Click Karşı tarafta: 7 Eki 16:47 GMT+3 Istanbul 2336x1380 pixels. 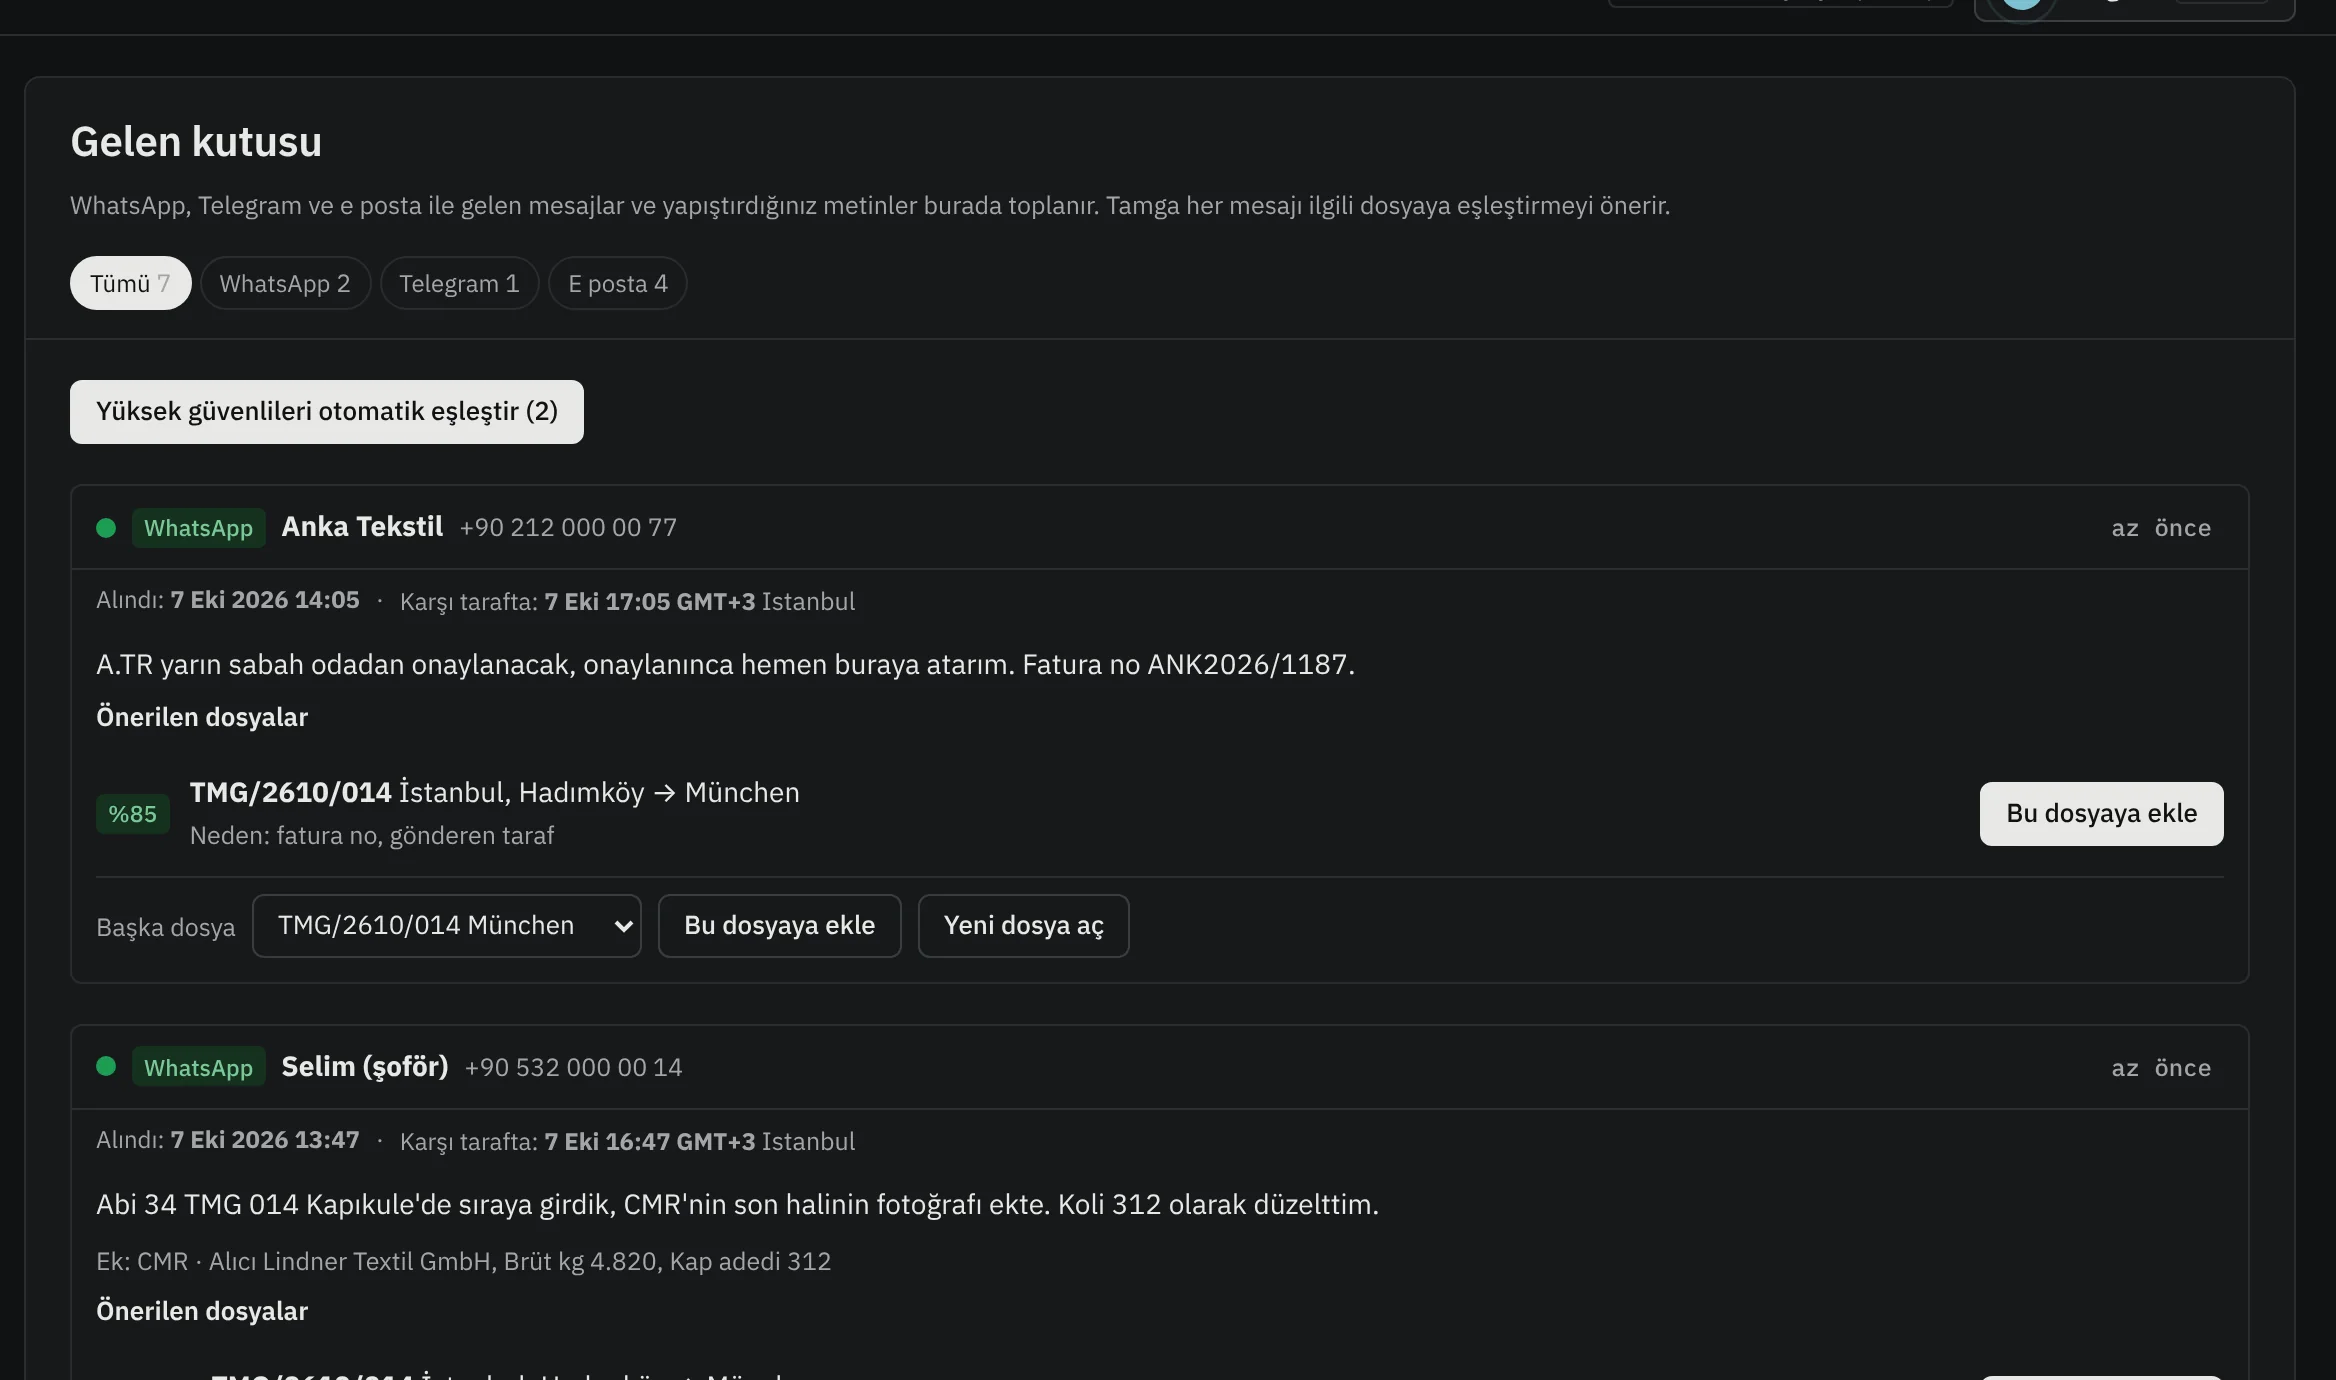point(627,1141)
